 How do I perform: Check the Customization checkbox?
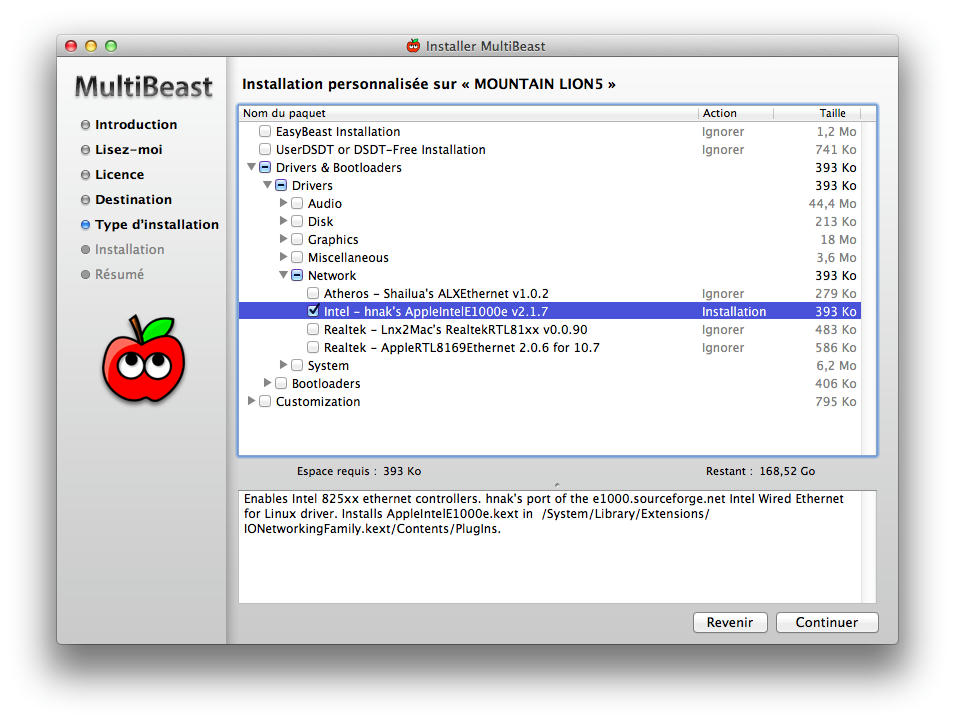click(x=265, y=401)
